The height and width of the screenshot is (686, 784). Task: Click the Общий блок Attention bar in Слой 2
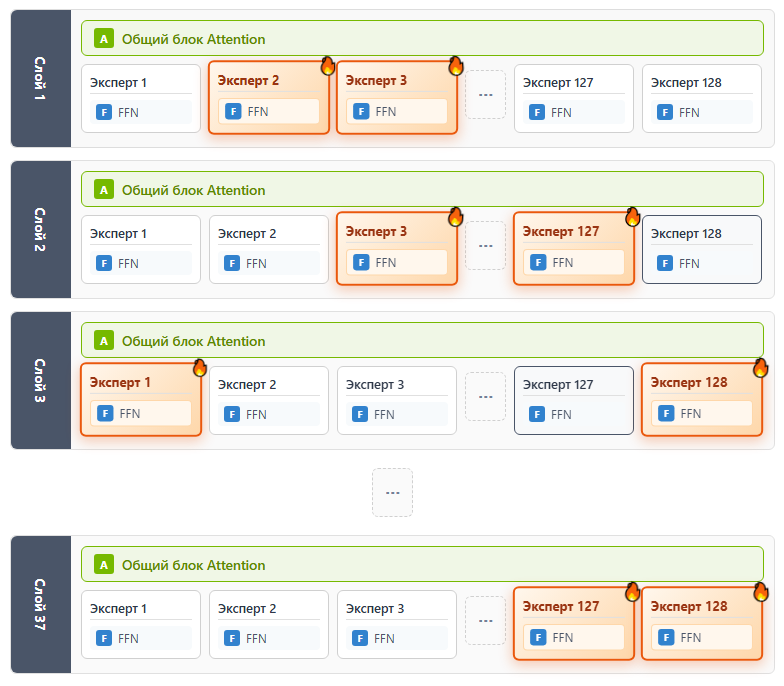(422, 189)
